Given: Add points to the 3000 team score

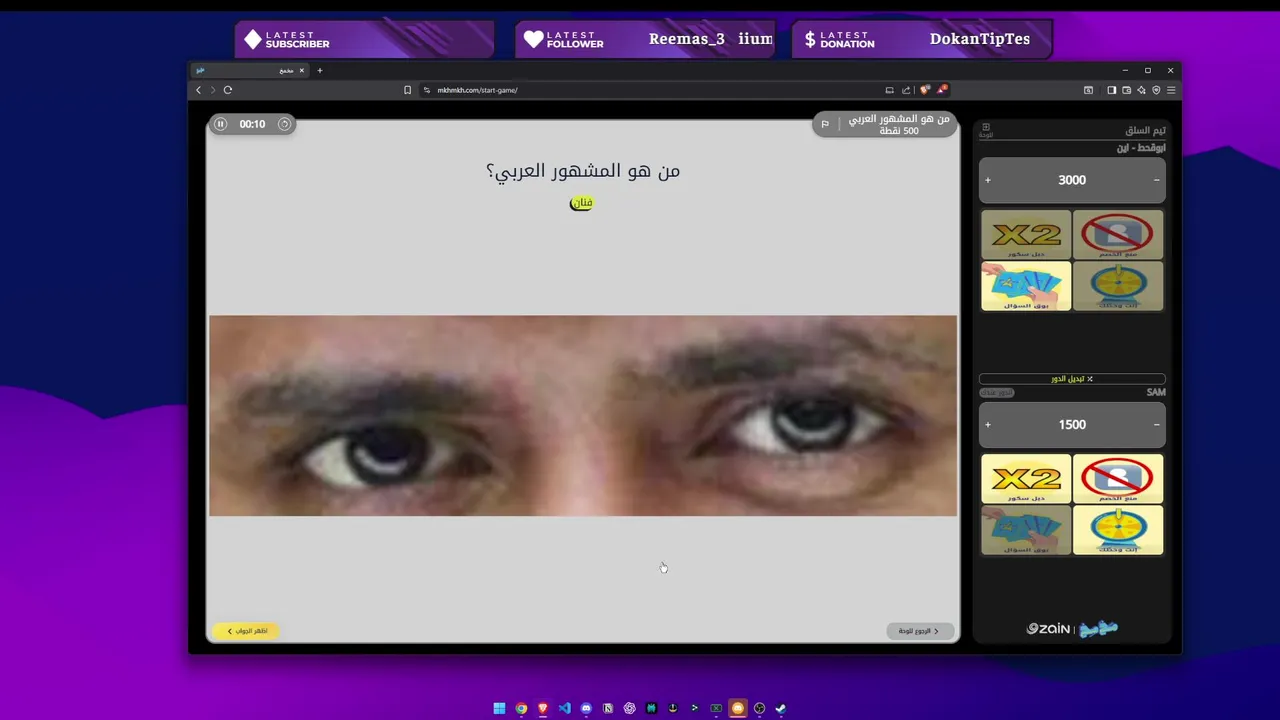Looking at the screenshot, I should coord(988,180).
